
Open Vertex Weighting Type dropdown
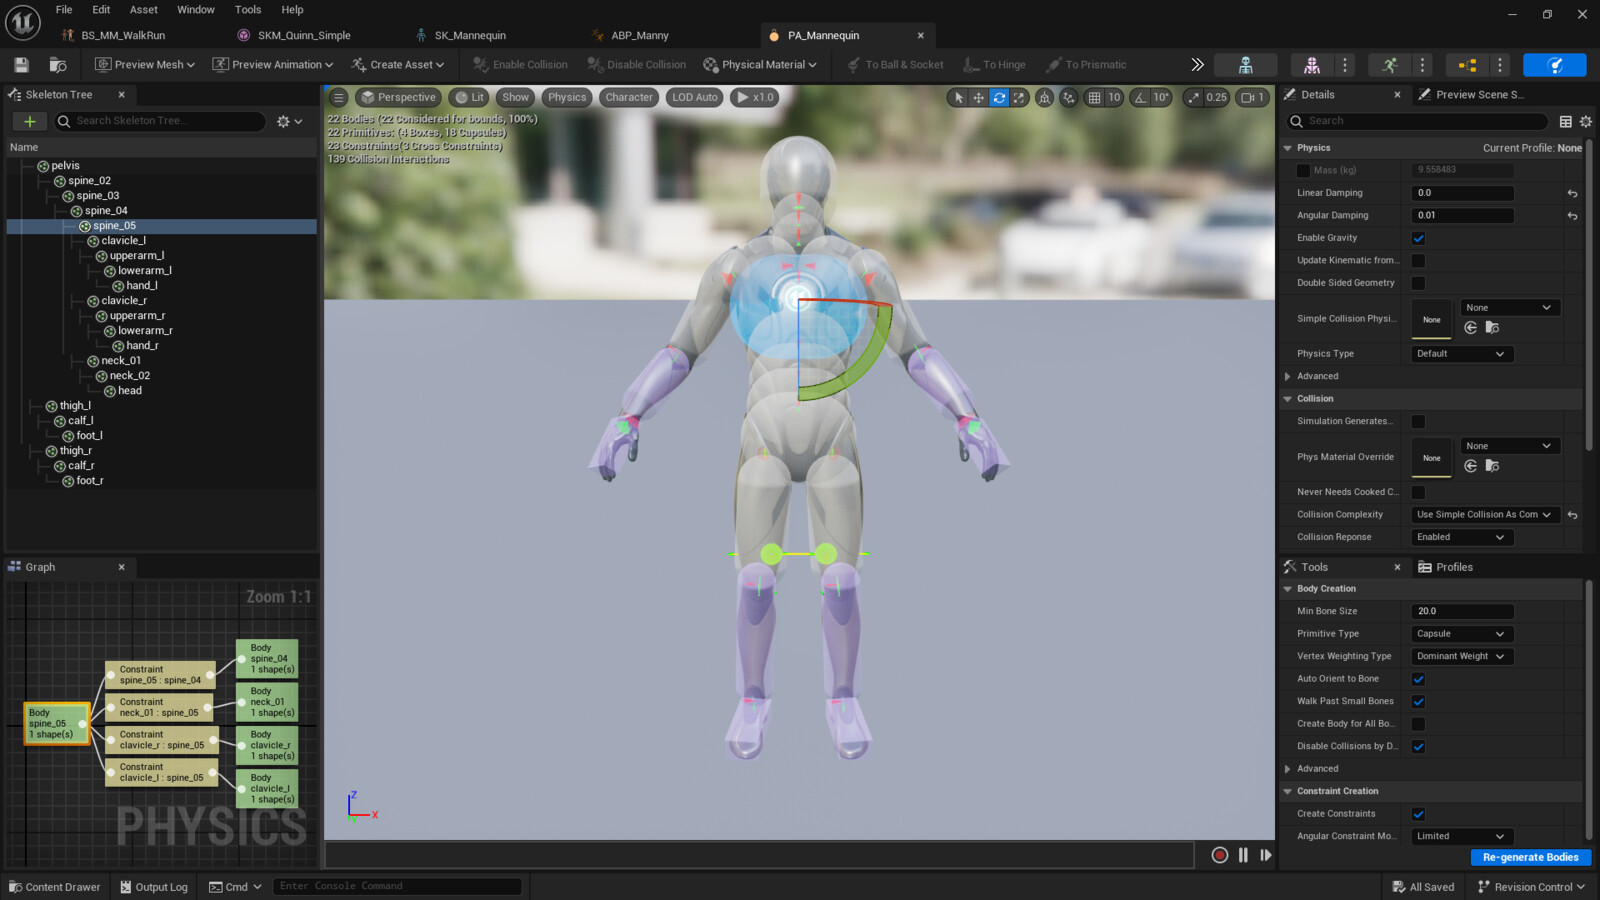coord(1461,656)
